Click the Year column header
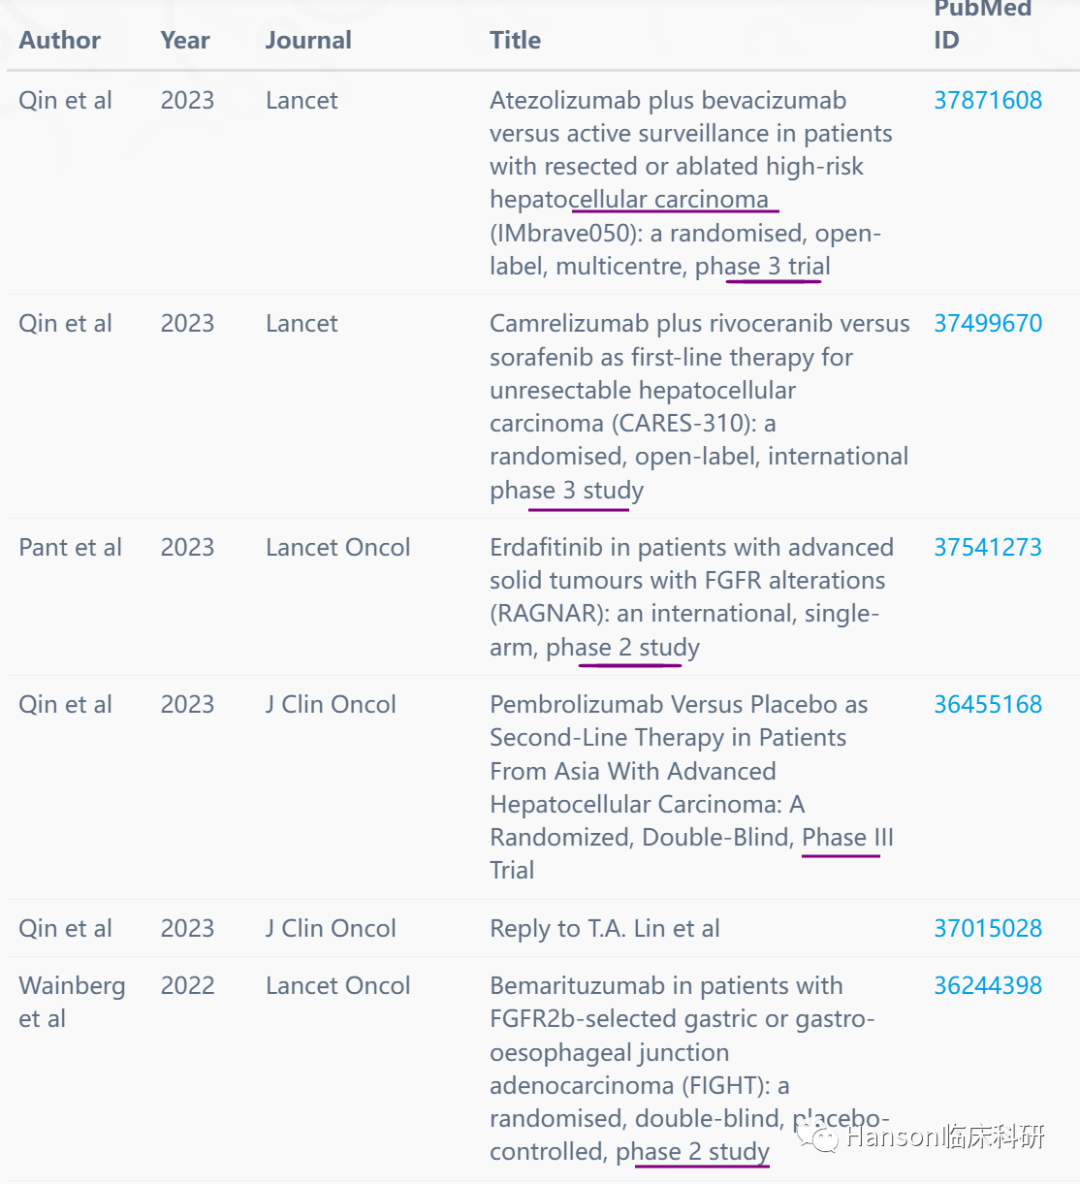Viewport: 1080px width, 1184px height. 185,40
